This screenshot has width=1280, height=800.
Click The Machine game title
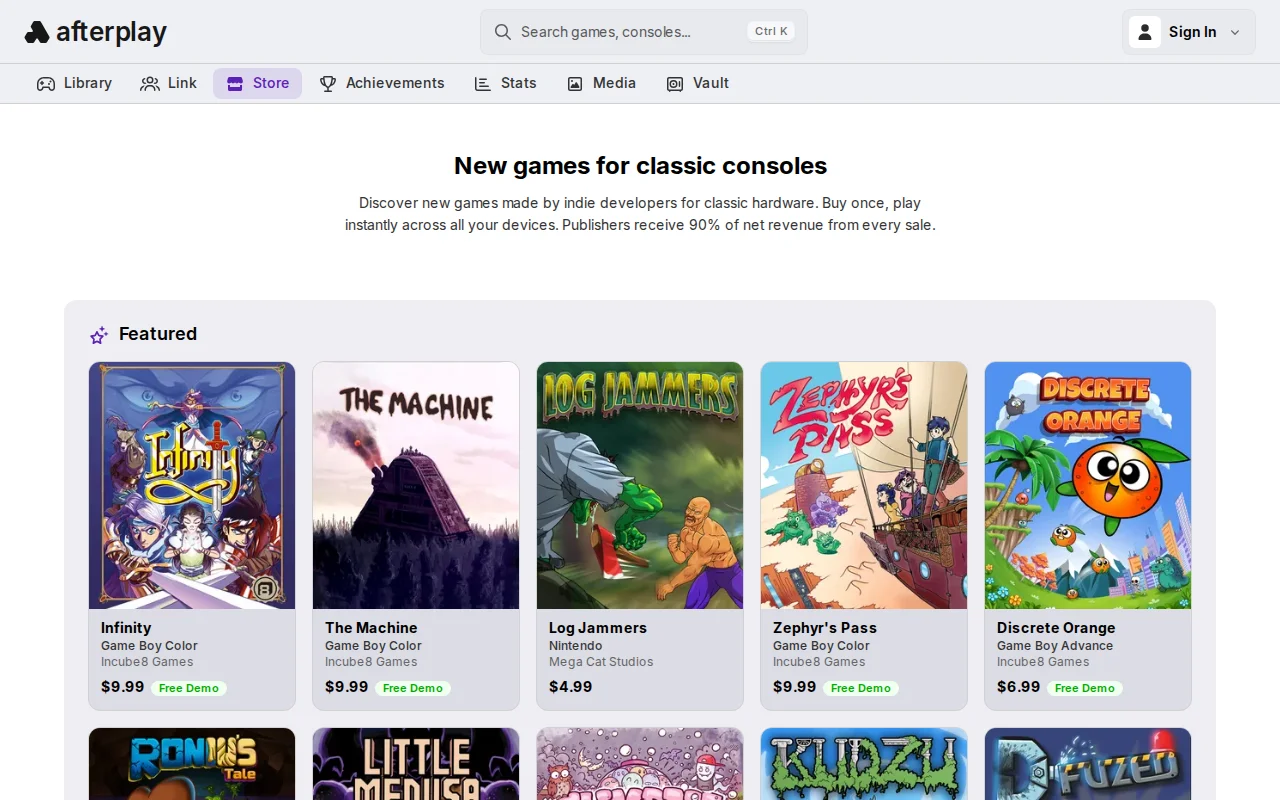371,628
